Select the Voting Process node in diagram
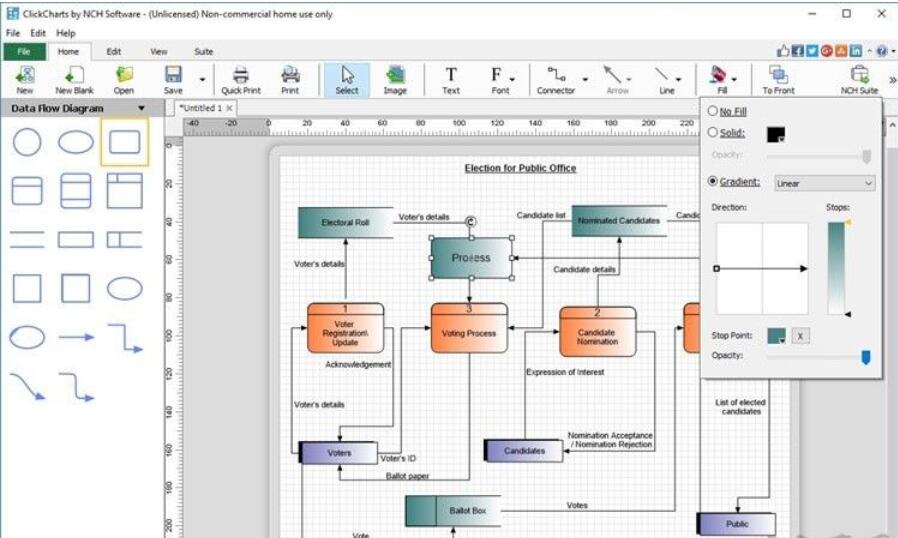The image size is (898, 538). point(469,328)
